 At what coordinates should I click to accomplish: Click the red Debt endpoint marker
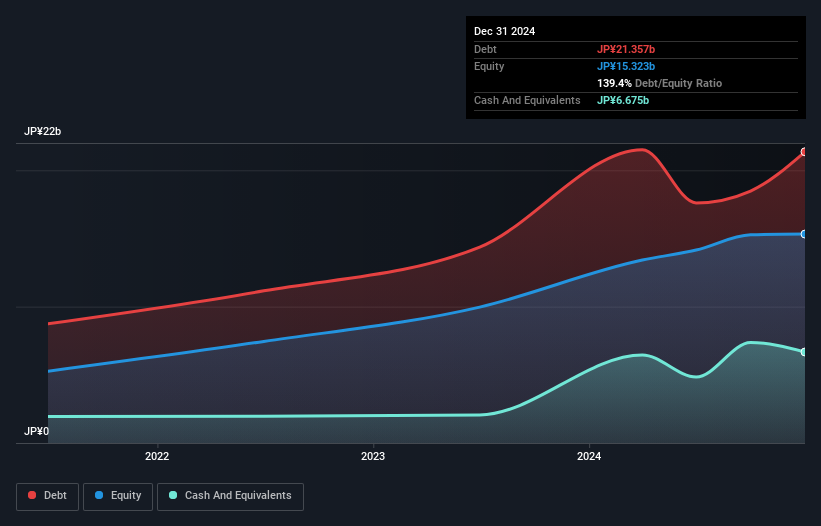point(804,152)
